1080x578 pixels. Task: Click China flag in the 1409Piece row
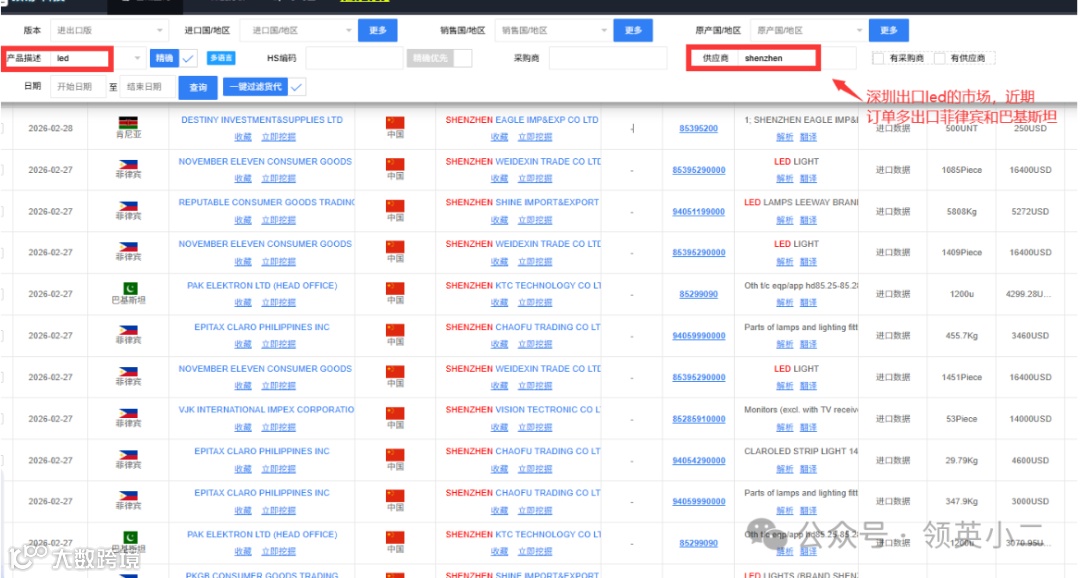pyautogui.click(x=395, y=247)
